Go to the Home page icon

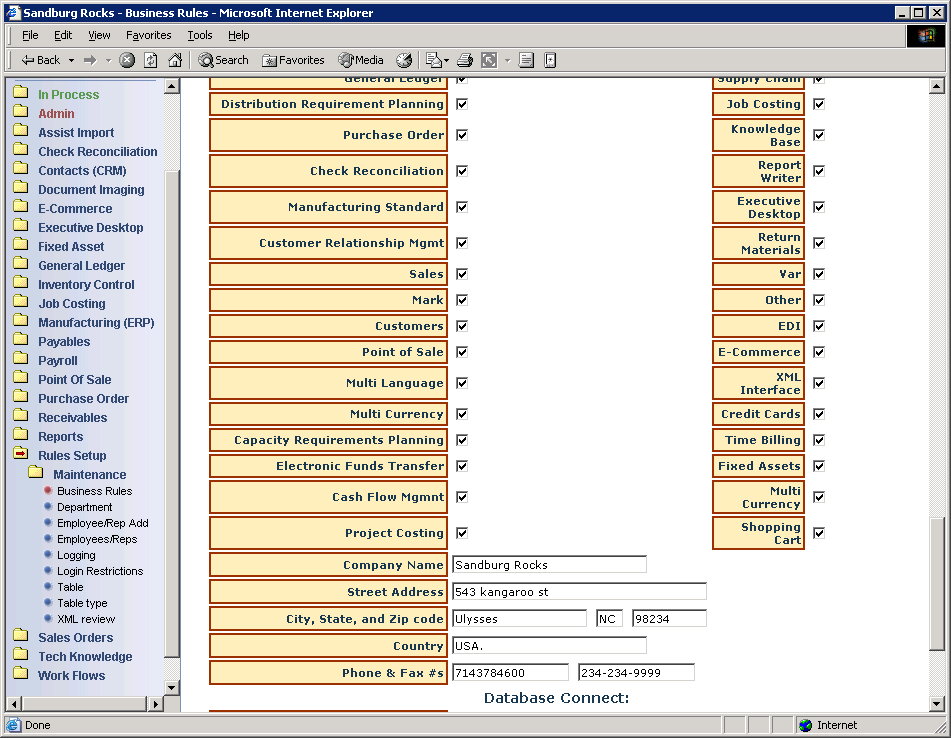click(175, 60)
